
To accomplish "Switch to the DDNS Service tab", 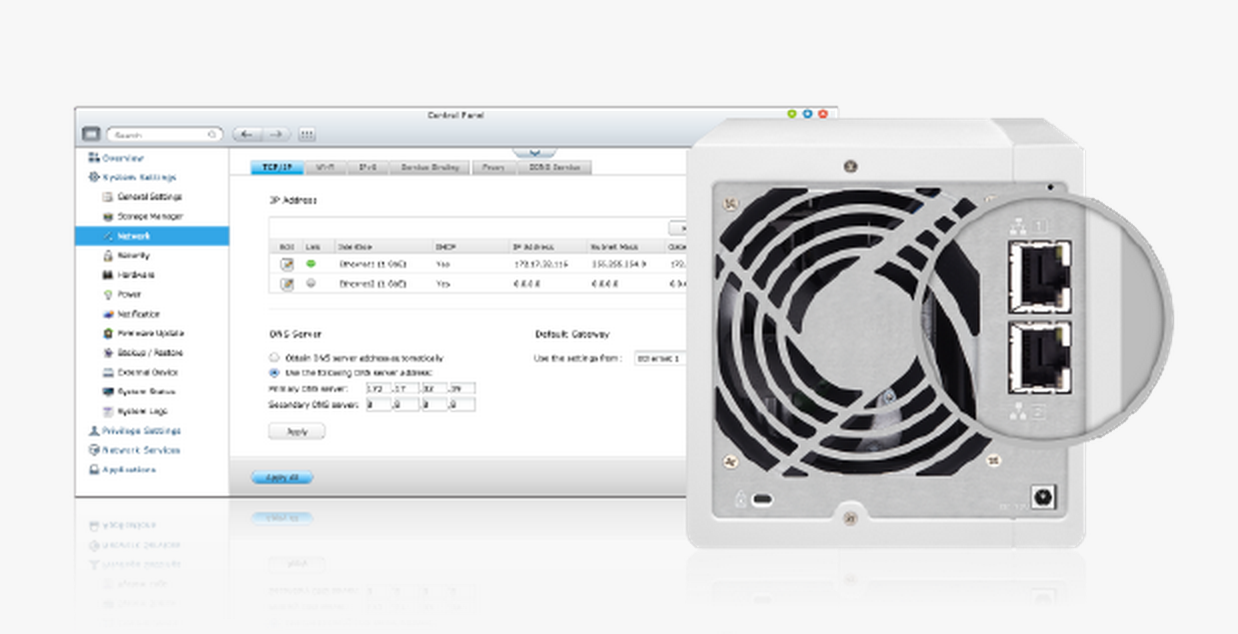I will pyautogui.click(x=554, y=167).
